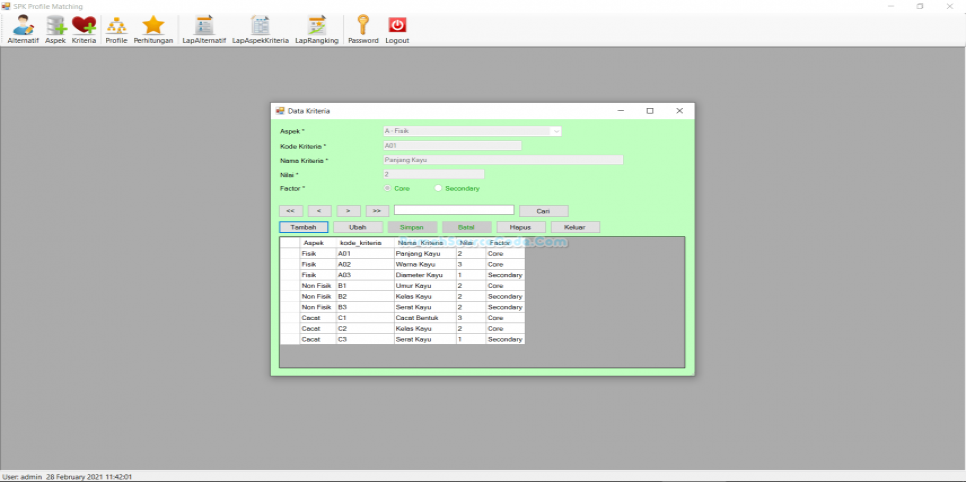Click the Simpan button

pos(412,227)
